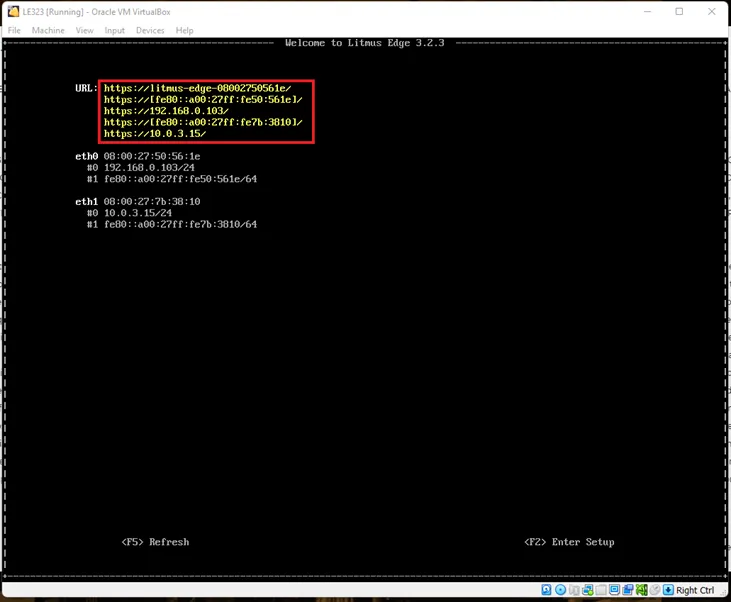Open the File menu

(14, 30)
